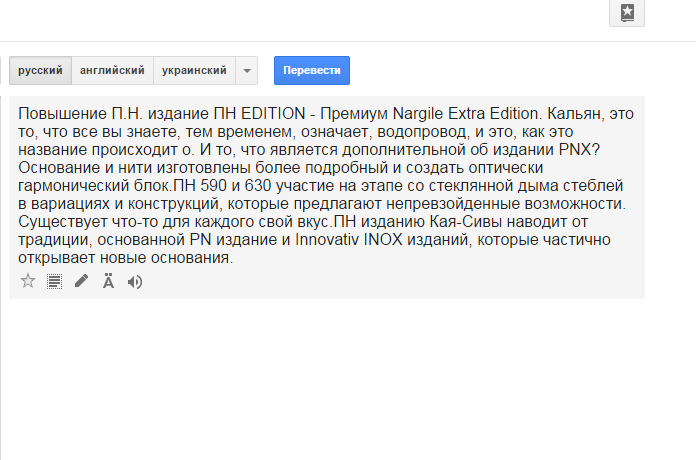This screenshot has width=696, height=460.
Task: Click the word открывает in translation
Action: coord(56,258)
